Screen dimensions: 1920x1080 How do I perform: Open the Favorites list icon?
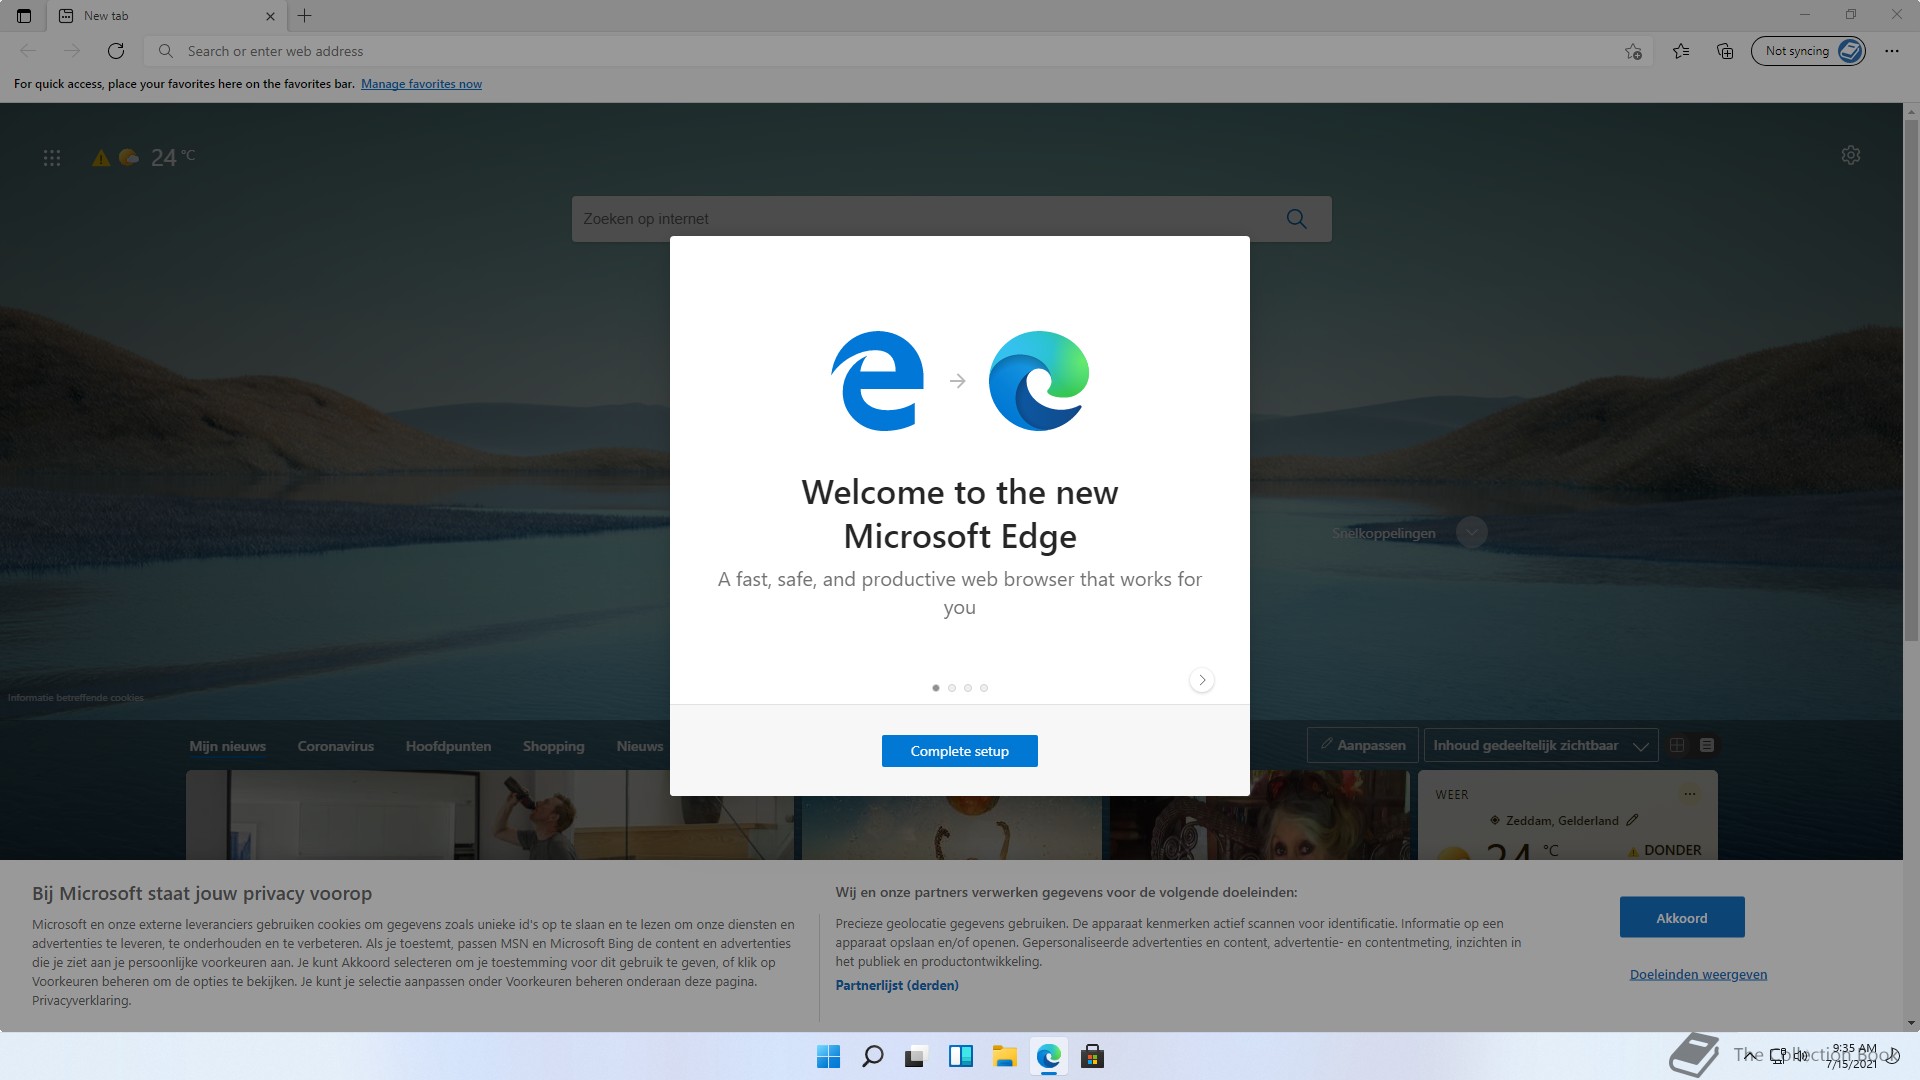tap(1681, 51)
